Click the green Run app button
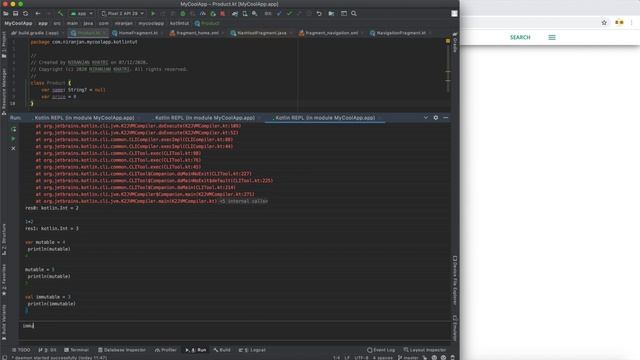Screen dimensions: 640x360 point(153,13)
